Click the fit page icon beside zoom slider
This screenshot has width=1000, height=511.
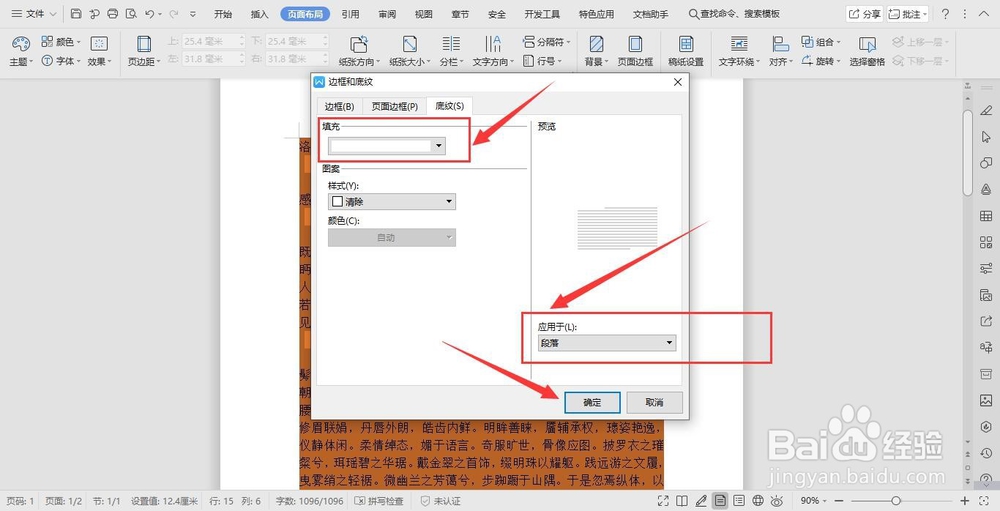[x=984, y=501]
